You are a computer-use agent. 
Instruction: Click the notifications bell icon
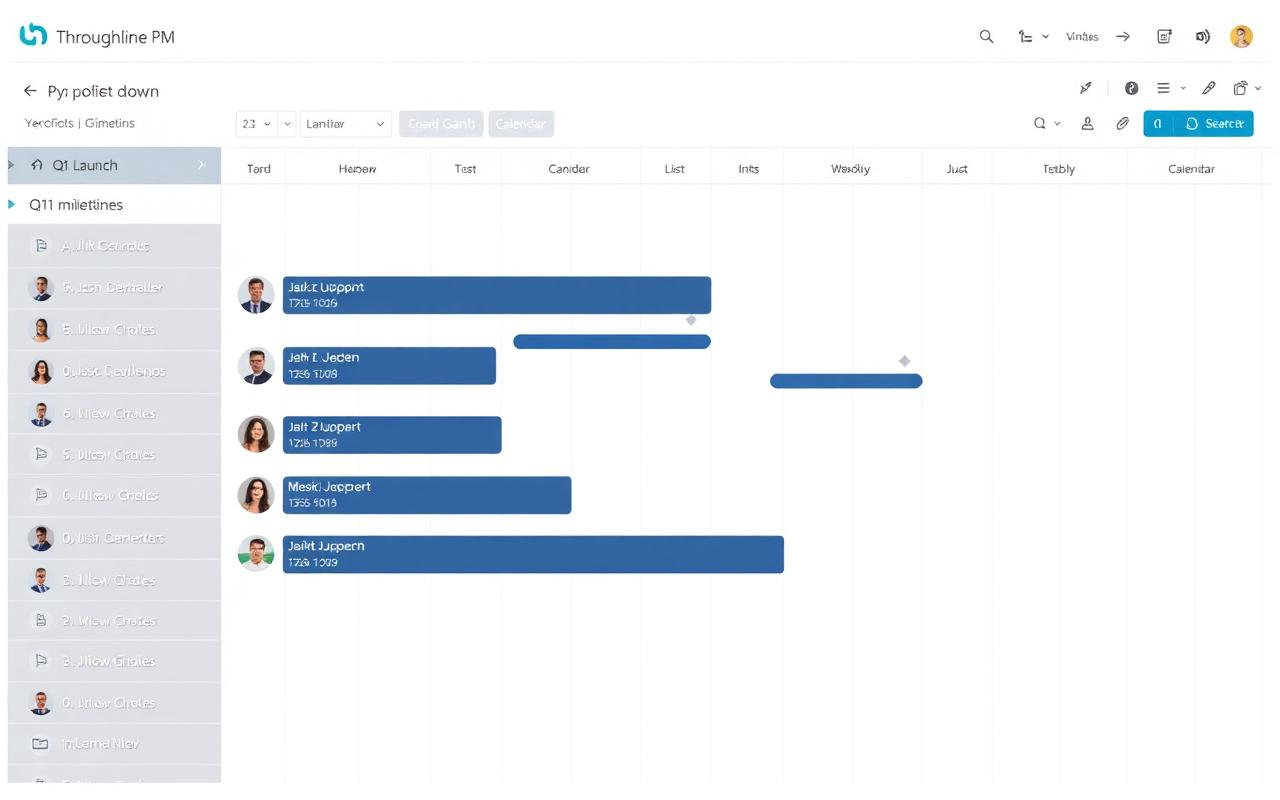(1203, 36)
